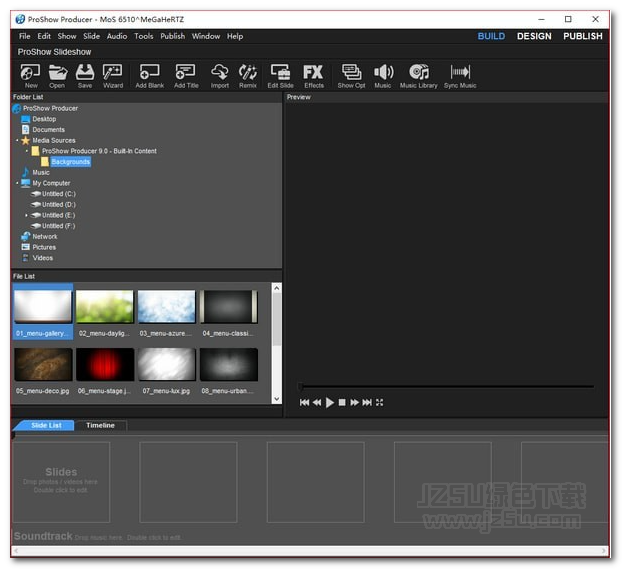Click the slide list horizontal scrollbar
This screenshot has height=569, width=622.
pyautogui.click(x=310, y=551)
